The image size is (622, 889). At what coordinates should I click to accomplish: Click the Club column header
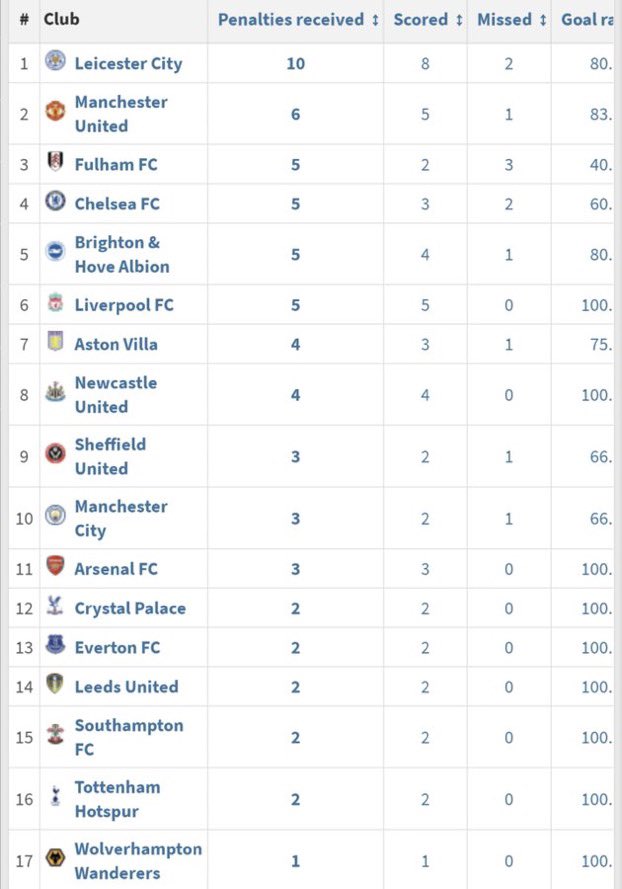click(62, 19)
